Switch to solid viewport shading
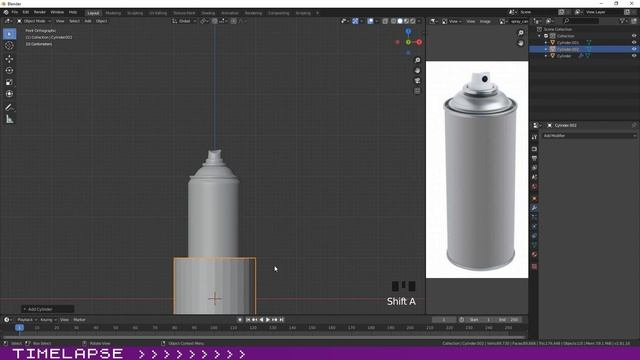This screenshot has height=360, width=640. click(x=400, y=21)
